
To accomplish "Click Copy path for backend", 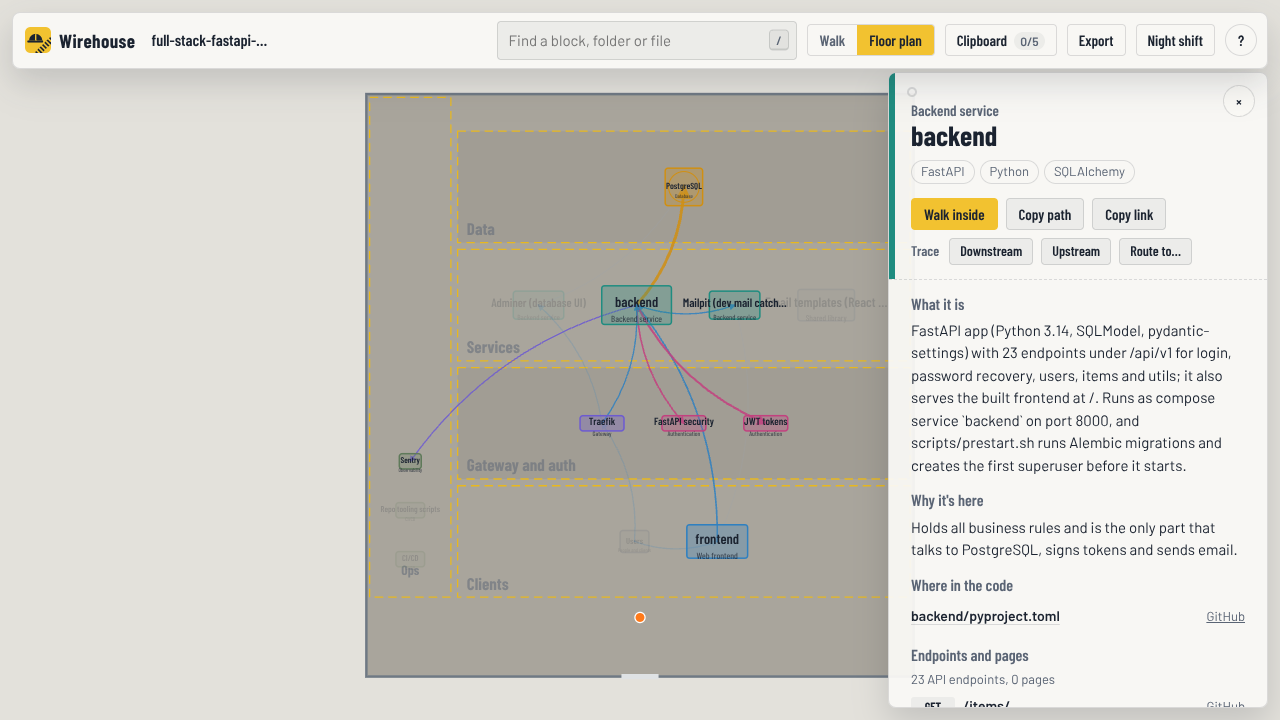I will 1045,214.
